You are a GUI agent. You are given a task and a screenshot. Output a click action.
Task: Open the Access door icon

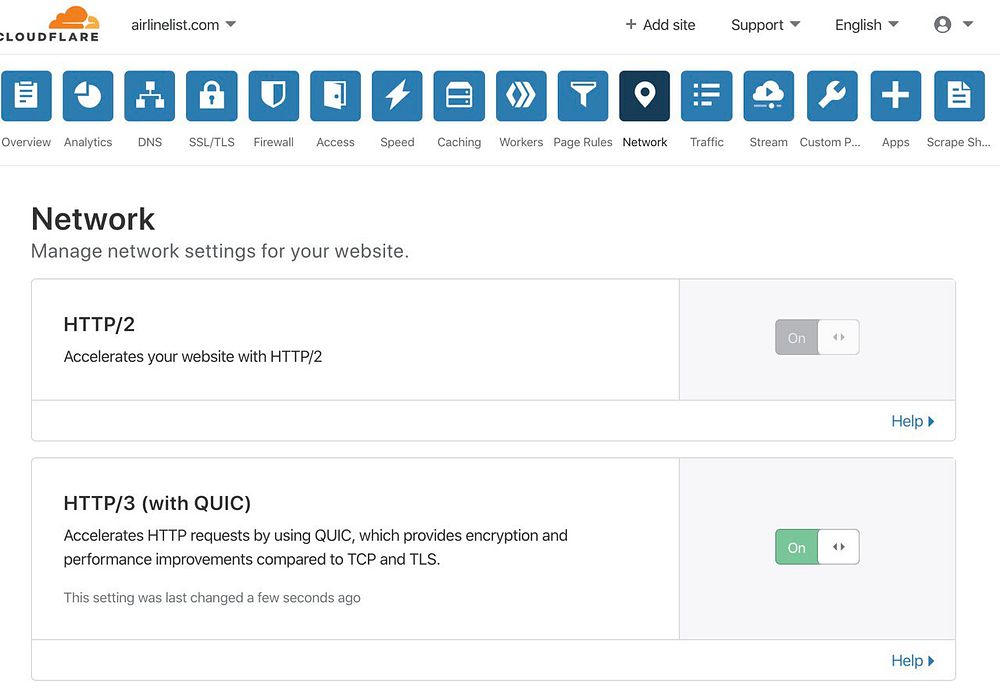[x=335, y=96]
